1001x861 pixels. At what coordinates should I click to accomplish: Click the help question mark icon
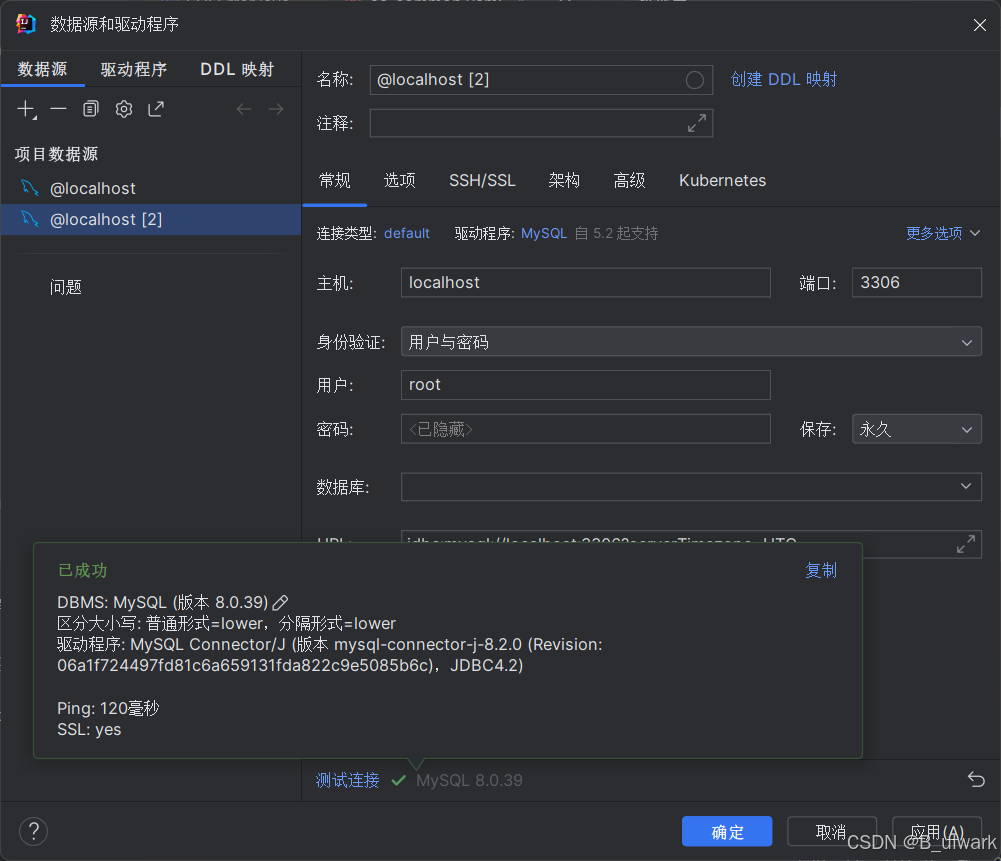coord(33,831)
